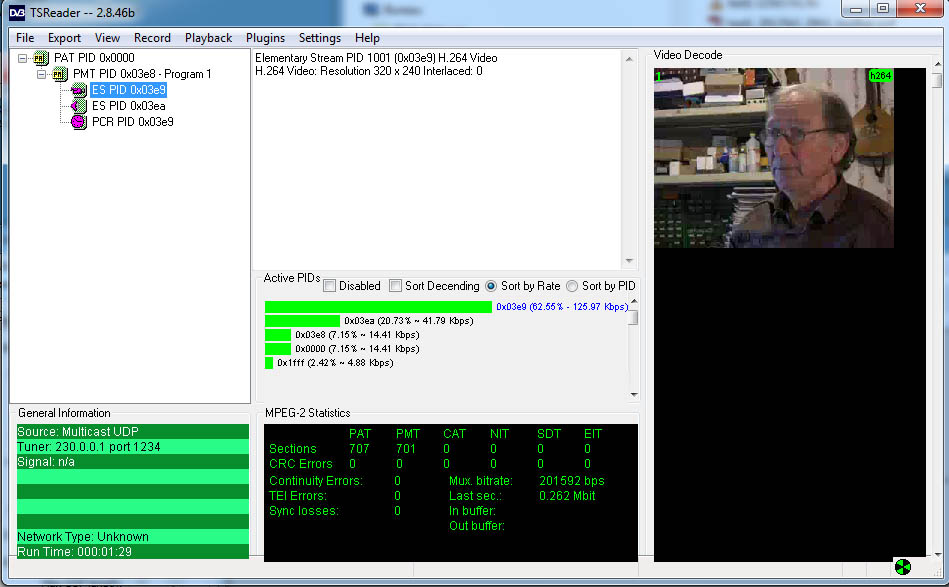Open the Playback menu
This screenshot has width=949, height=587.
(x=208, y=38)
